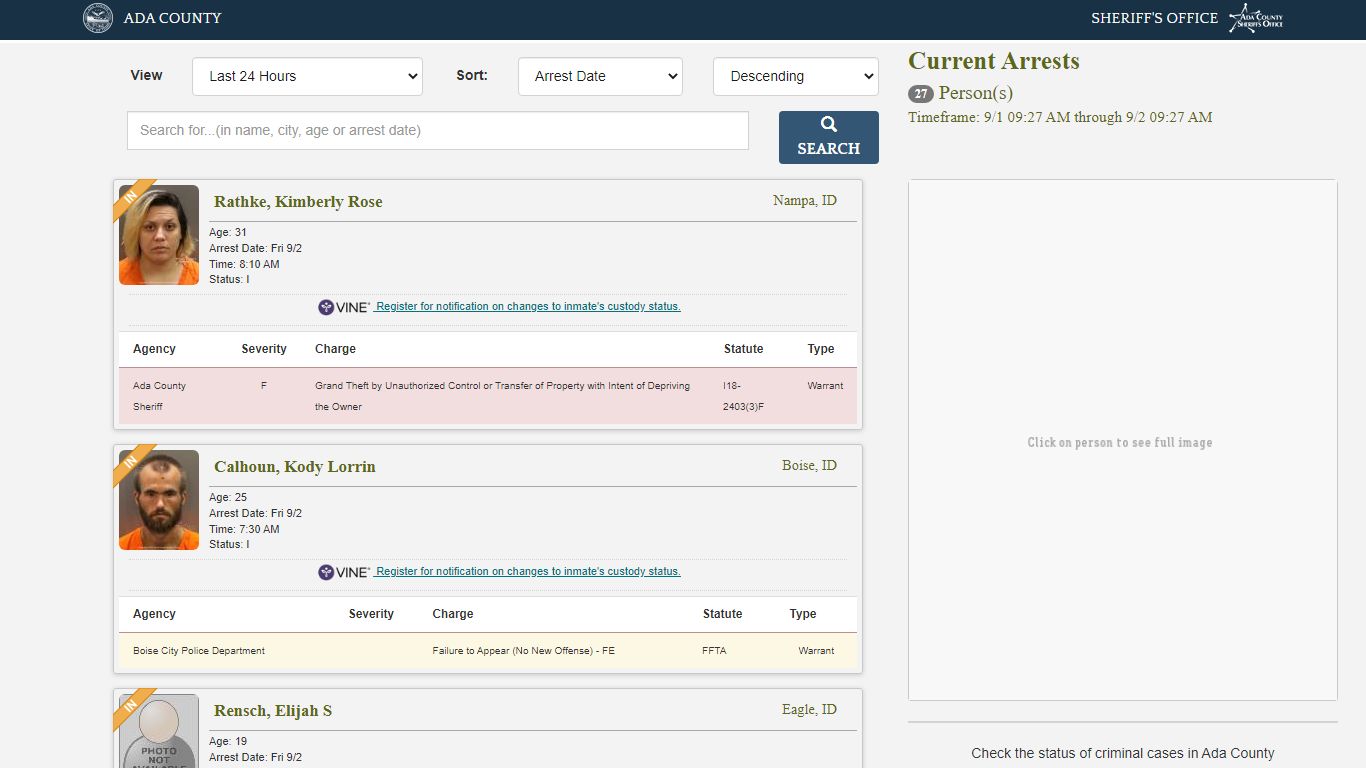Click the I18-2403(3)F statute cell
The height and width of the screenshot is (768, 1366).
click(743, 396)
